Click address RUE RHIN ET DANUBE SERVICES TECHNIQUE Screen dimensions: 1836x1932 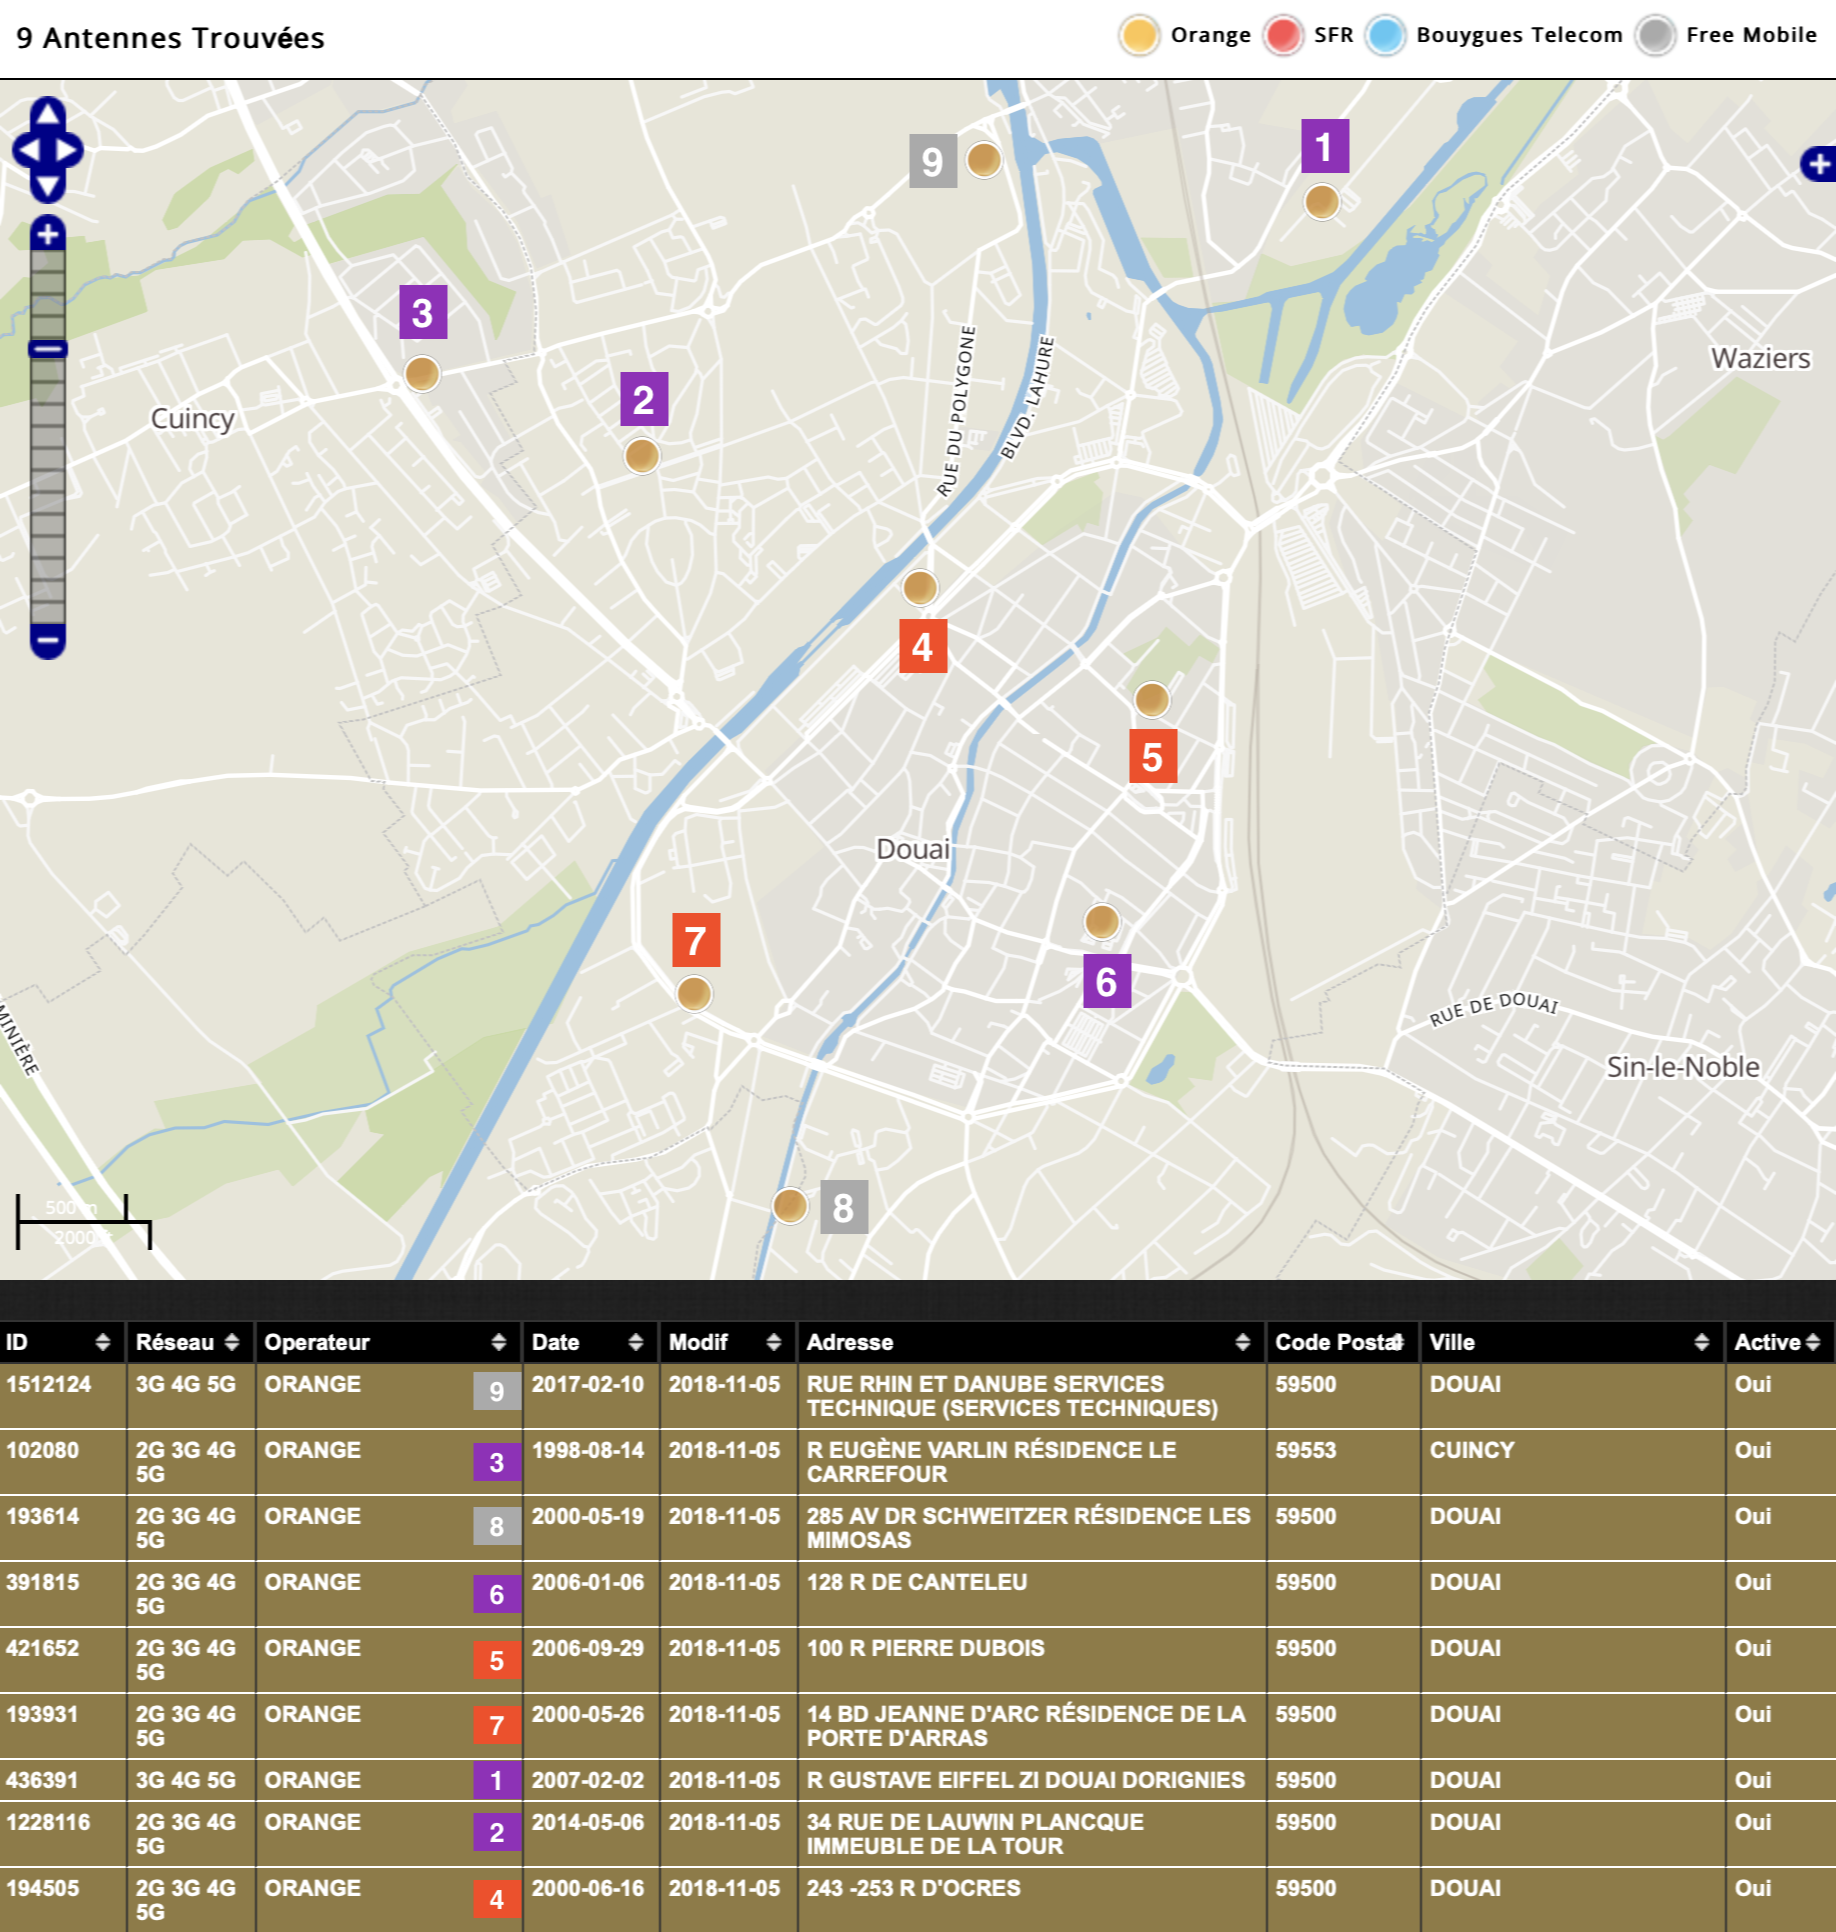point(1012,1396)
